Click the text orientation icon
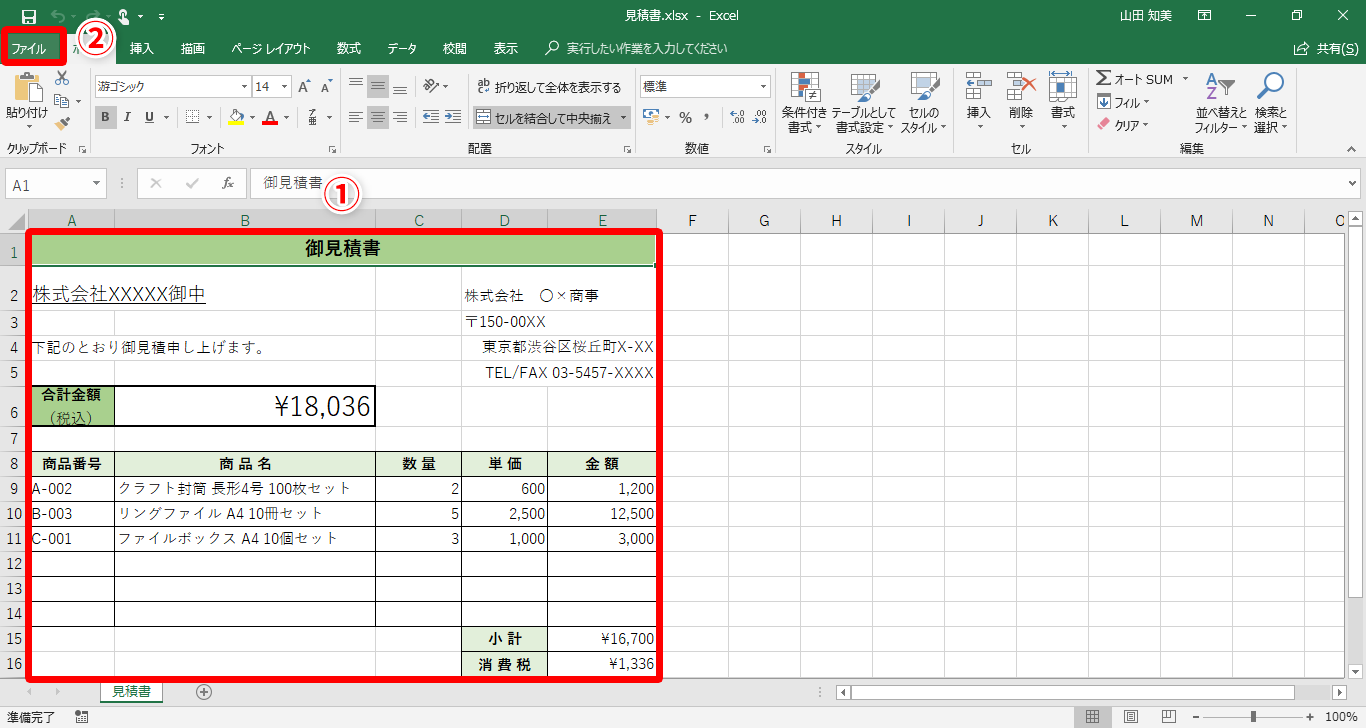This screenshot has height=728, width=1366. coord(431,86)
